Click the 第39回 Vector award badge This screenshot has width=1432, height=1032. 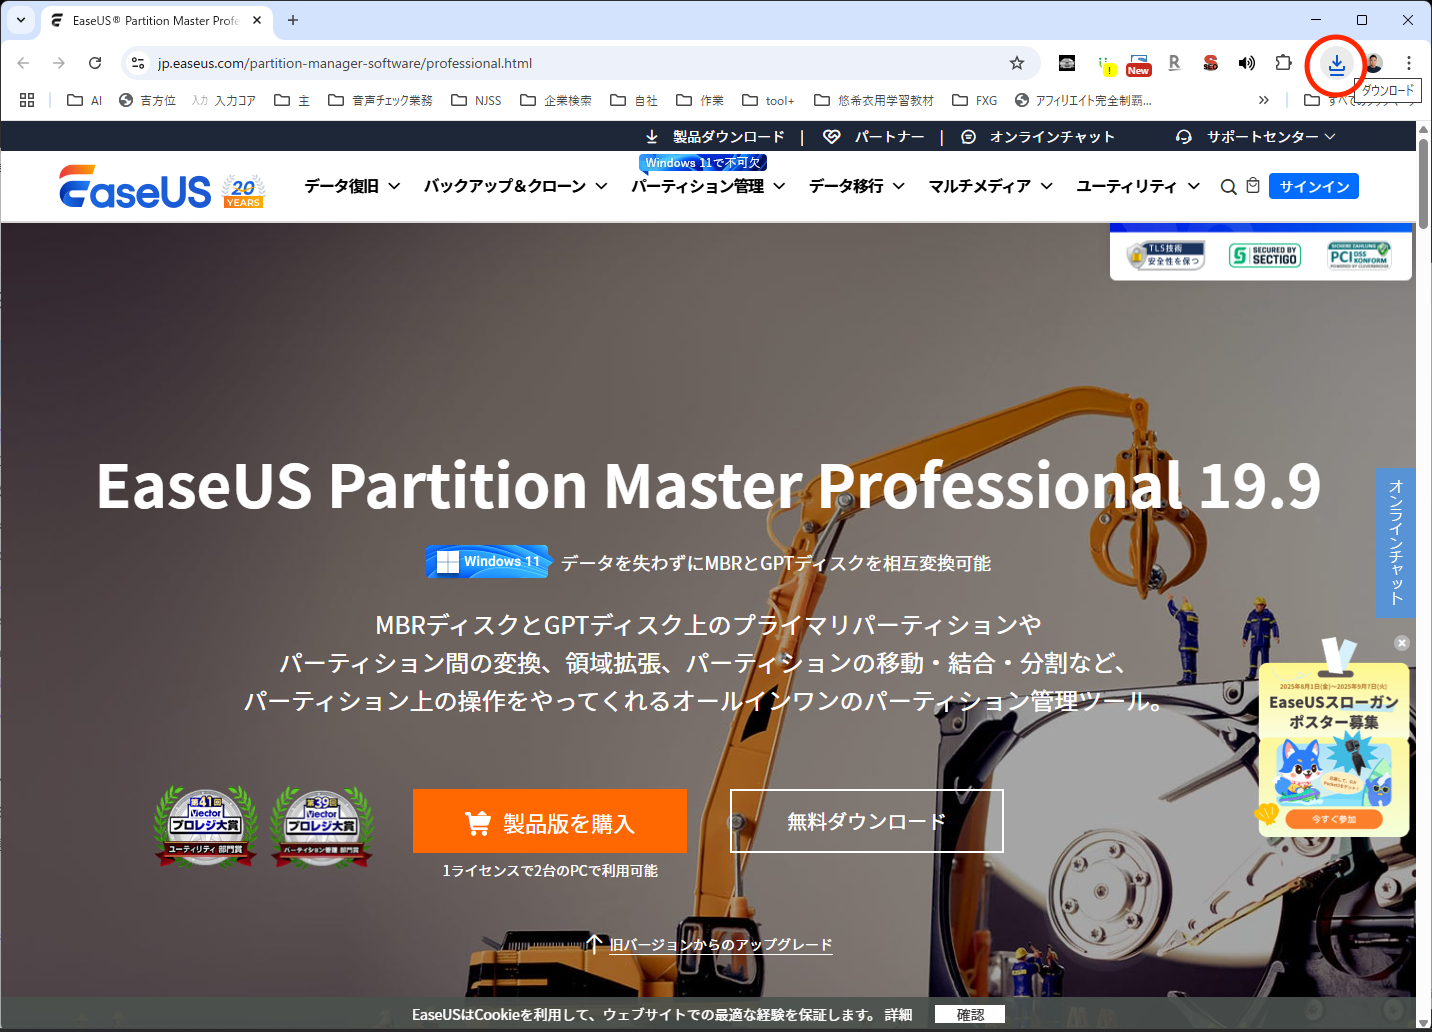pyautogui.click(x=321, y=826)
